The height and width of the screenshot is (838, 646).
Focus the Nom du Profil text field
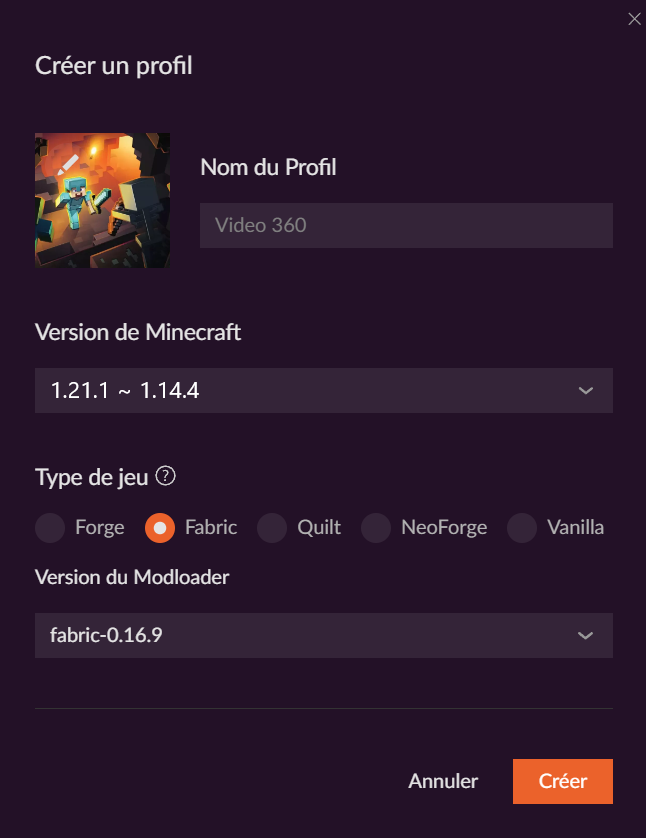click(406, 226)
